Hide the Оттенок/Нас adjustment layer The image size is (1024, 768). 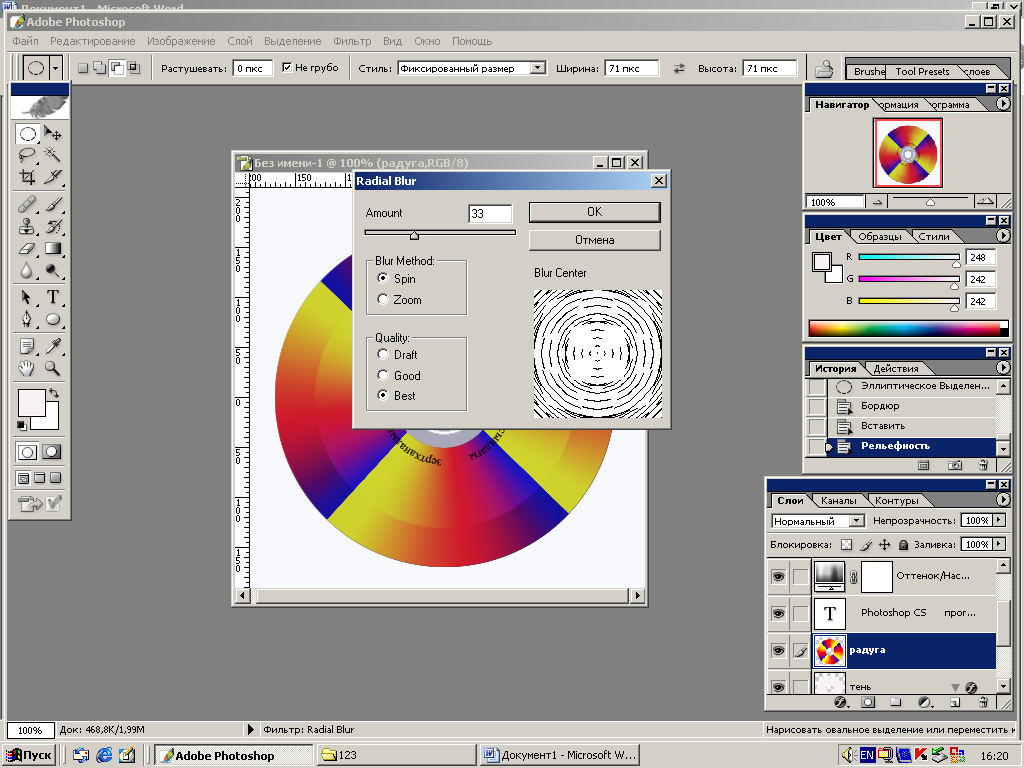tap(778, 577)
